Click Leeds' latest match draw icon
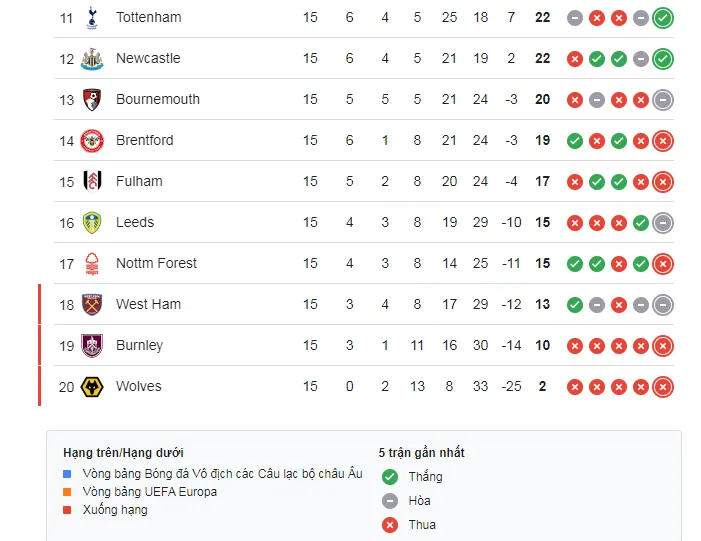 tap(662, 222)
